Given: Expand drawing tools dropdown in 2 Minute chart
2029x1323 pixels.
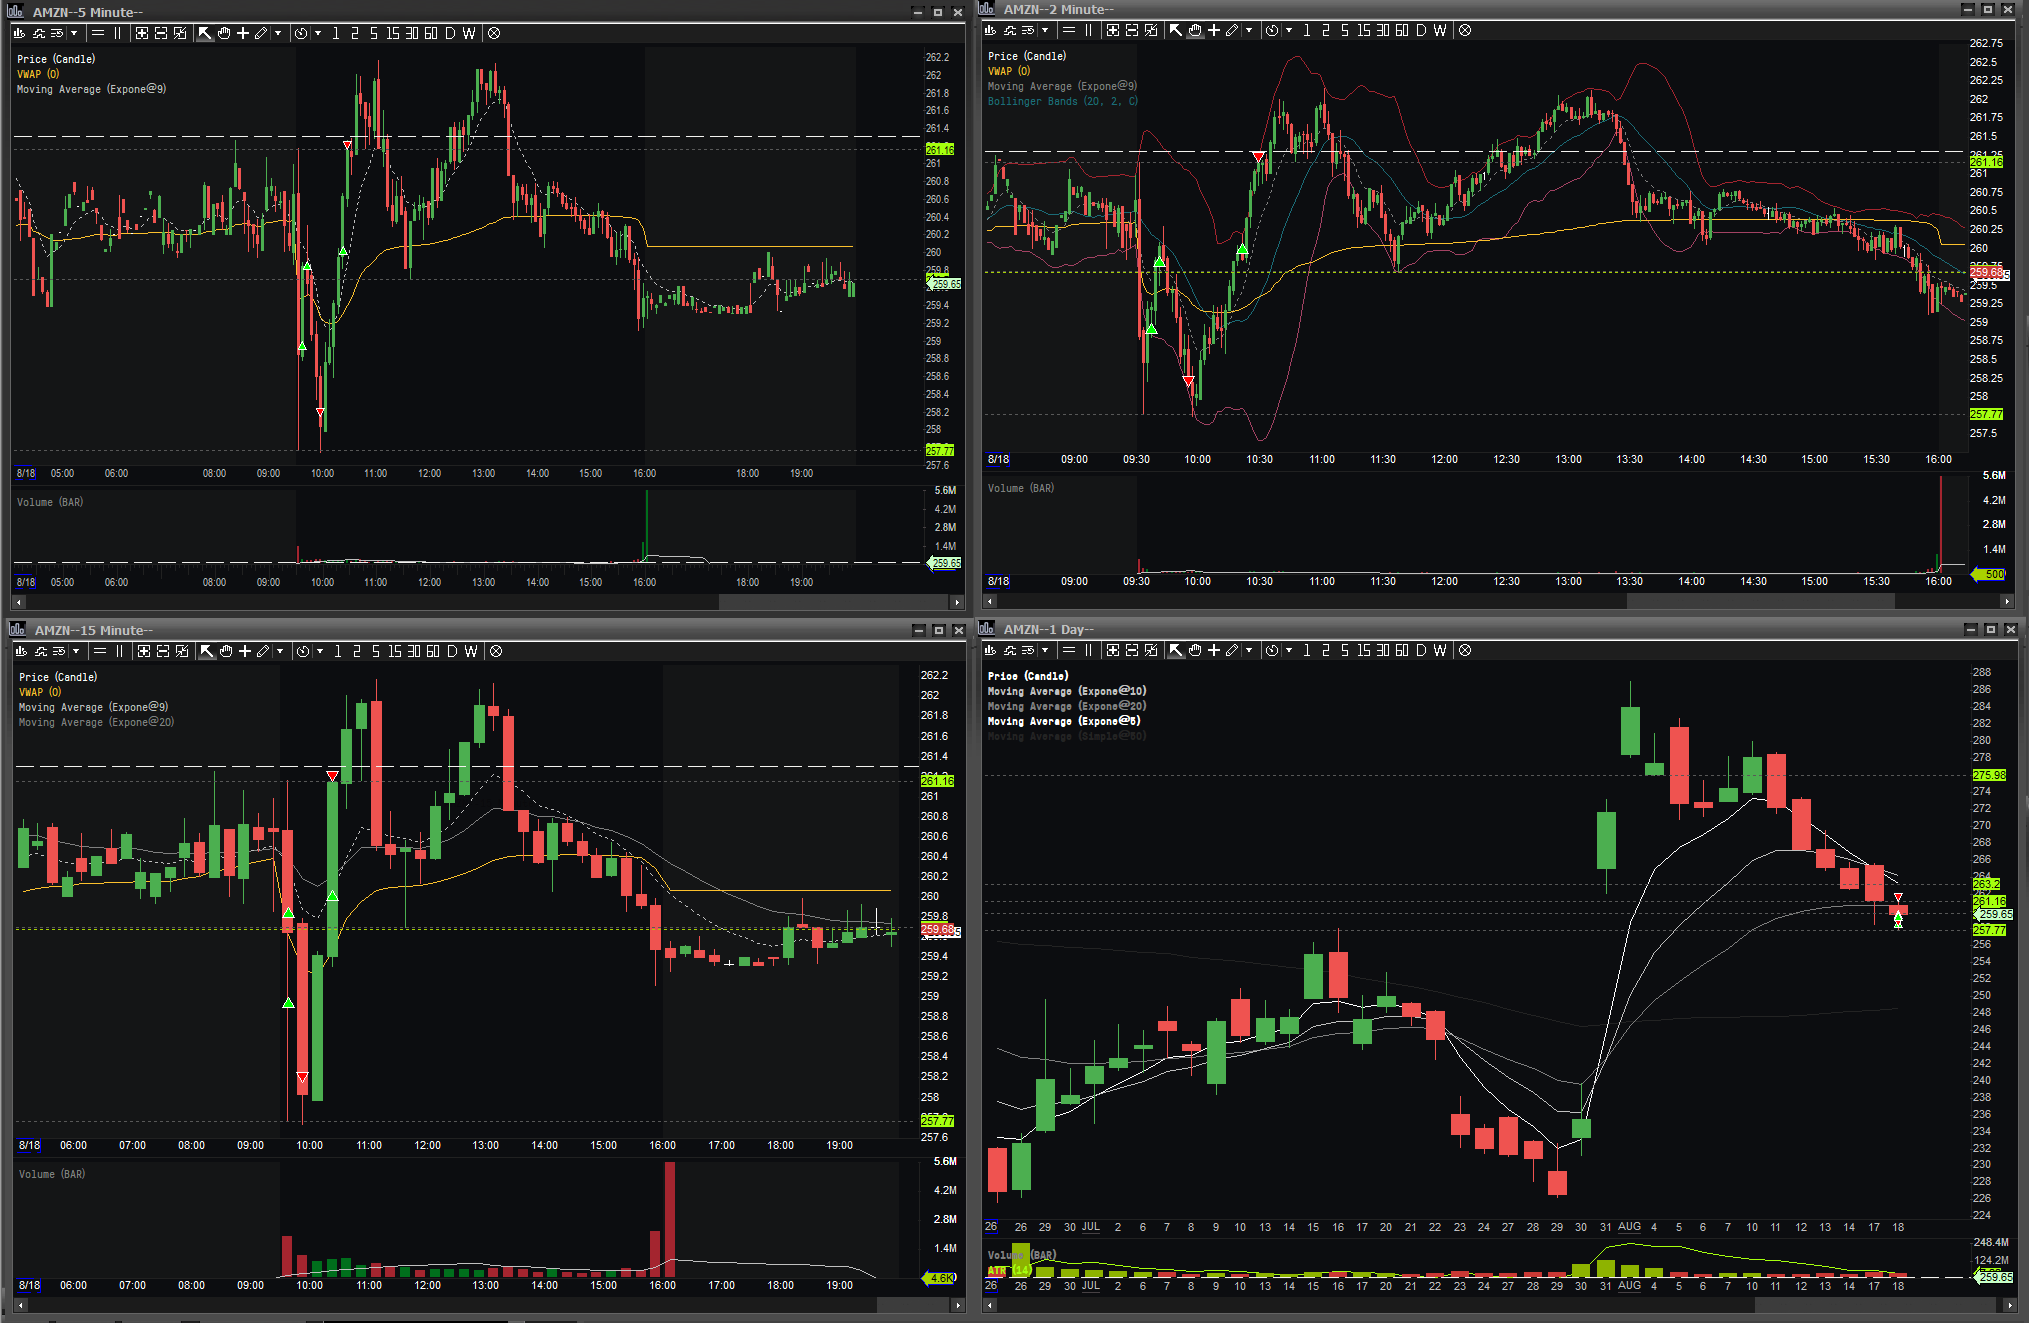Looking at the screenshot, I should tap(1249, 30).
